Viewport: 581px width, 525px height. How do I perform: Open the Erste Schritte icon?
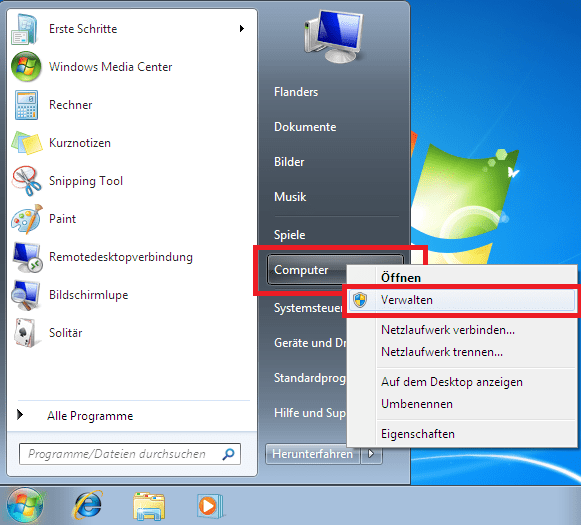pyautogui.click(x=25, y=29)
